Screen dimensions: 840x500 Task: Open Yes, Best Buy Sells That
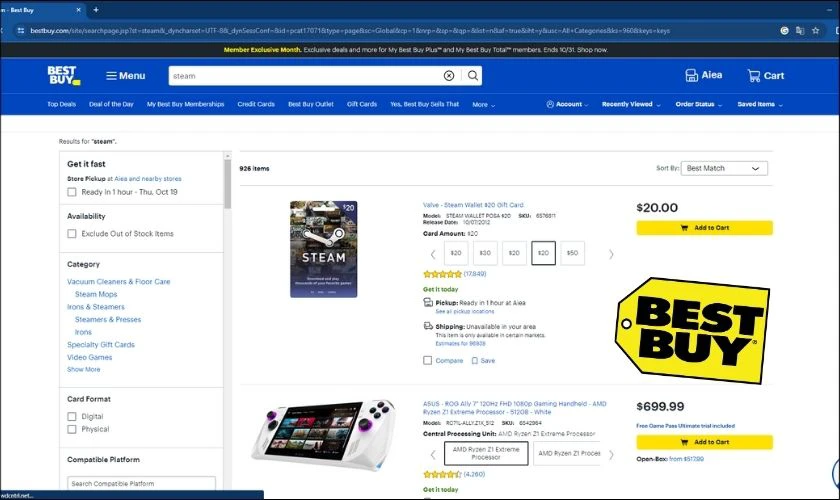(x=424, y=104)
